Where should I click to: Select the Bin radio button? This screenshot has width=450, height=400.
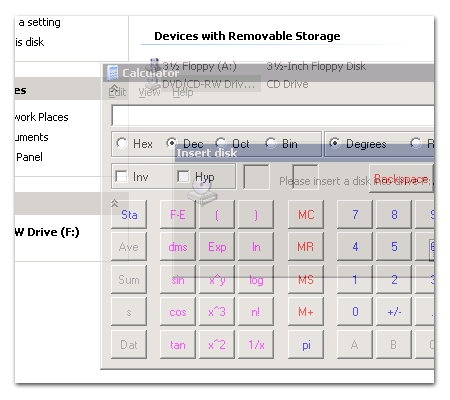click(x=271, y=143)
